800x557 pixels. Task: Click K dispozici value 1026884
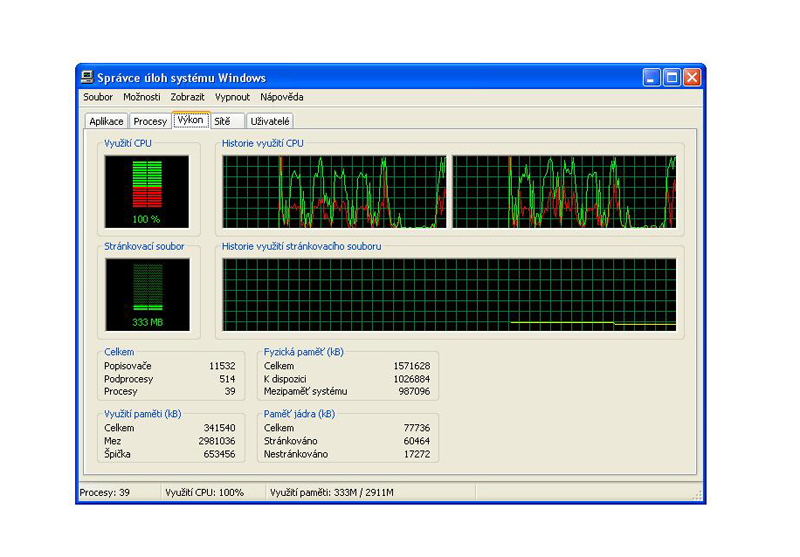tap(412, 379)
